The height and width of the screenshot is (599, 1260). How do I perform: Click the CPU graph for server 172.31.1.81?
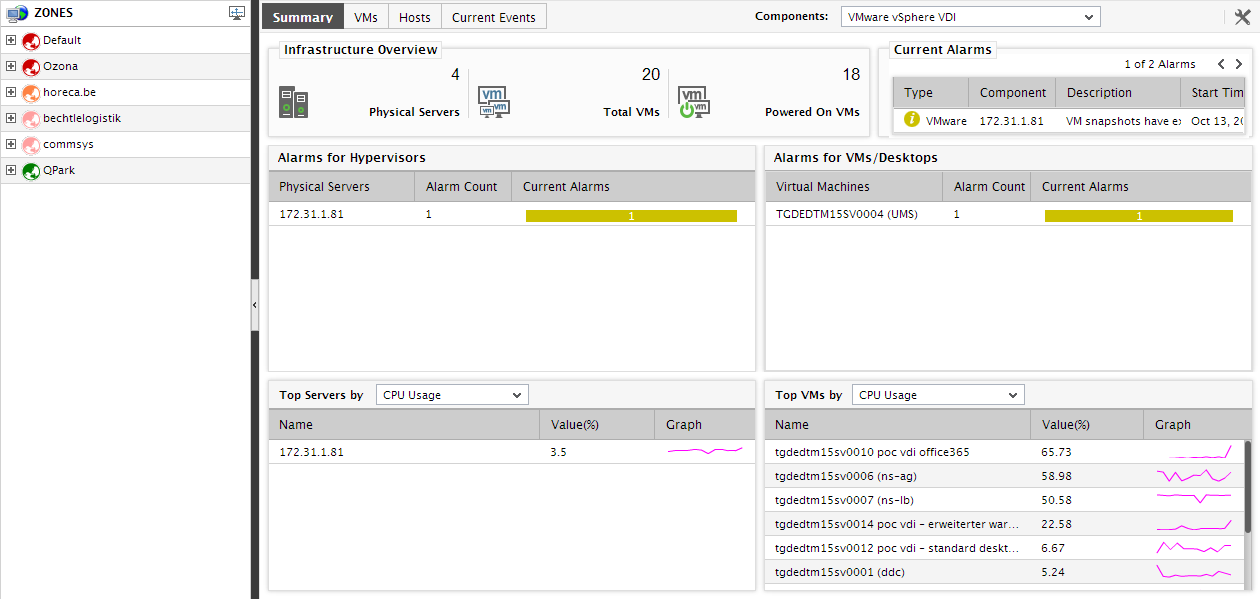705,452
